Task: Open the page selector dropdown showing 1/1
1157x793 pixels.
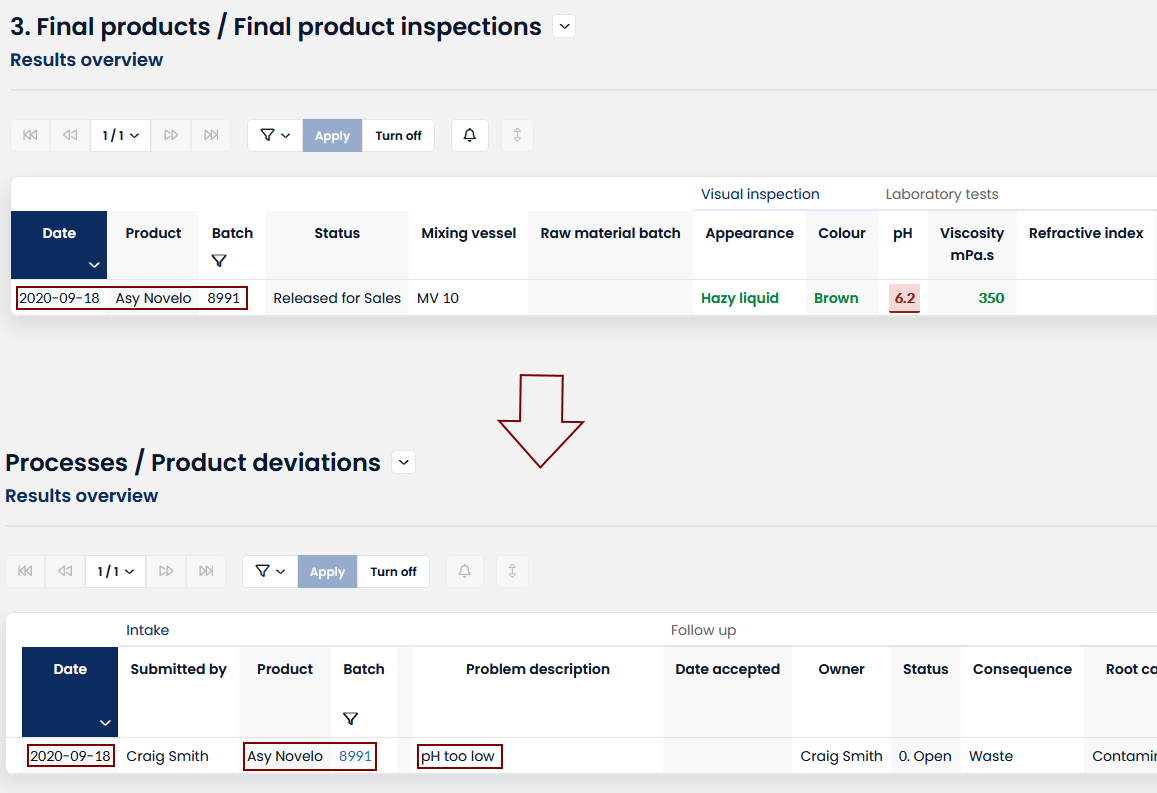Action: [120, 135]
